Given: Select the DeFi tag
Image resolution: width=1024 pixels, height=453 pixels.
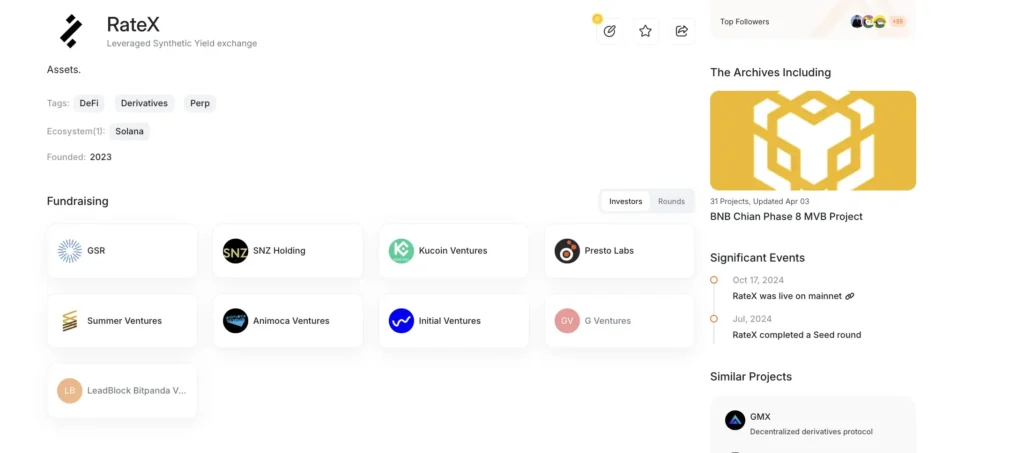Looking at the screenshot, I should coord(89,103).
